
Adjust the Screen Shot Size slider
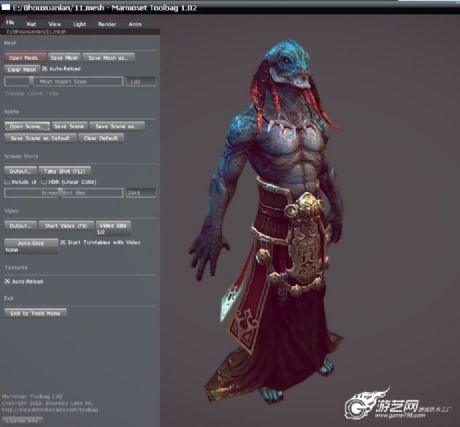(x=64, y=193)
